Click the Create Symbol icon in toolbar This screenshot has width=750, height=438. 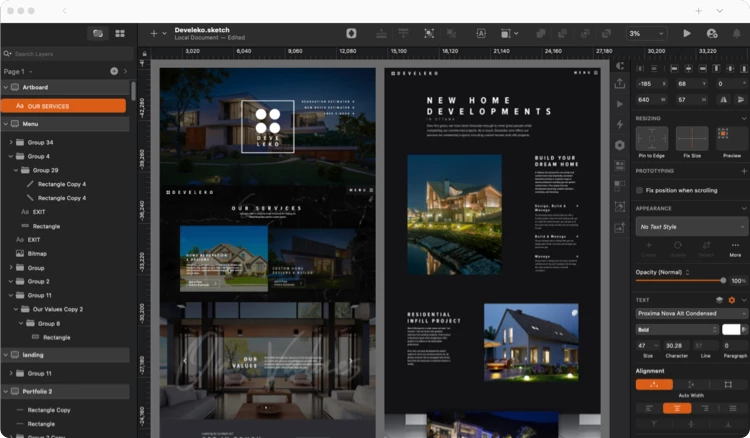tap(352, 33)
